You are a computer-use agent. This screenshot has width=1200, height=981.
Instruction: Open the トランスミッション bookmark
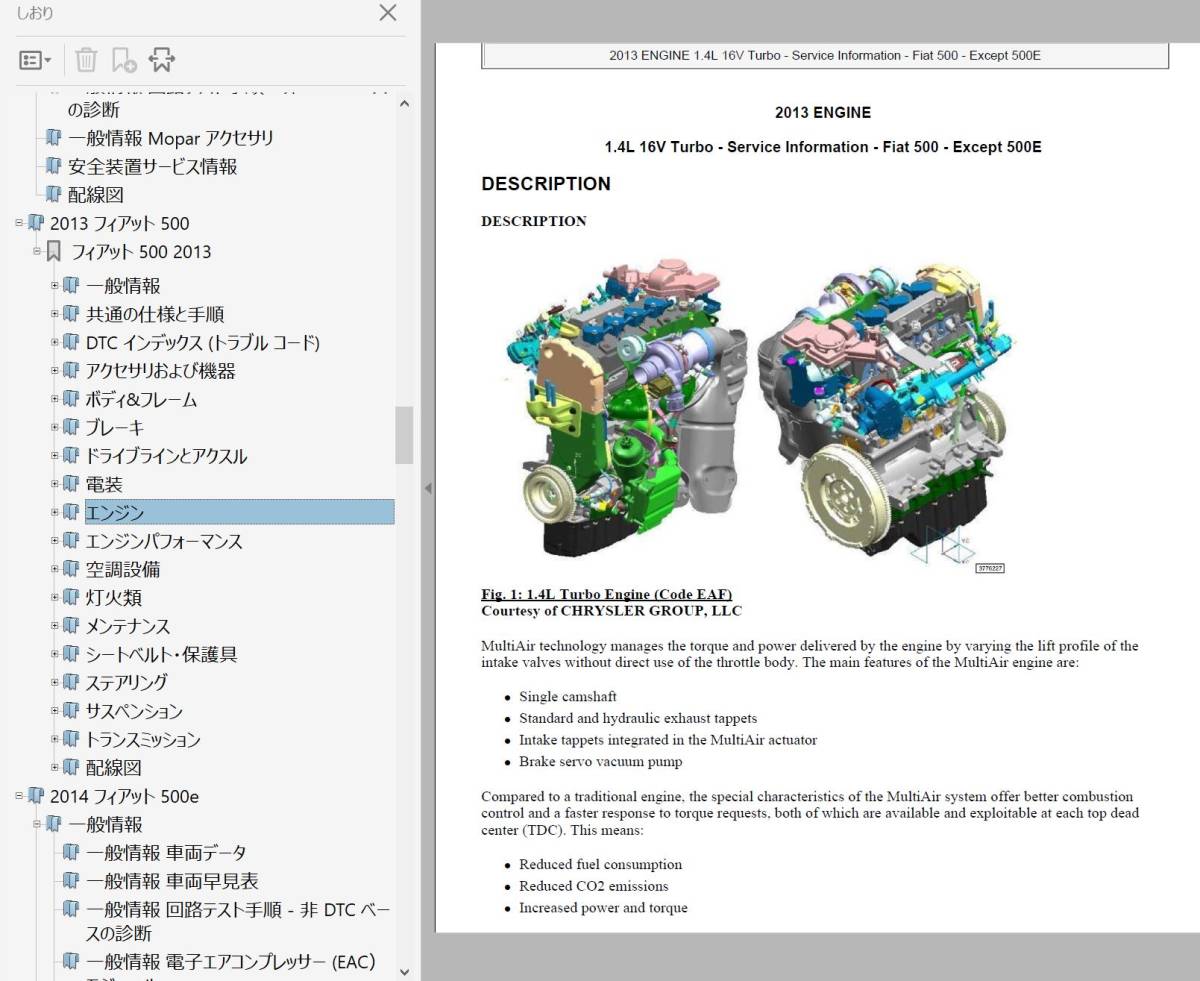pyautogui.click(x=143, y=740)
